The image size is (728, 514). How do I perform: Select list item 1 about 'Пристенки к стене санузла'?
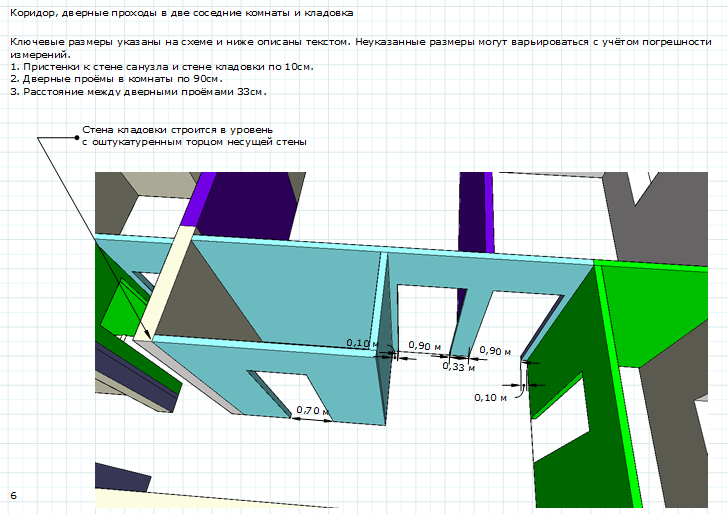click(162, 66)
